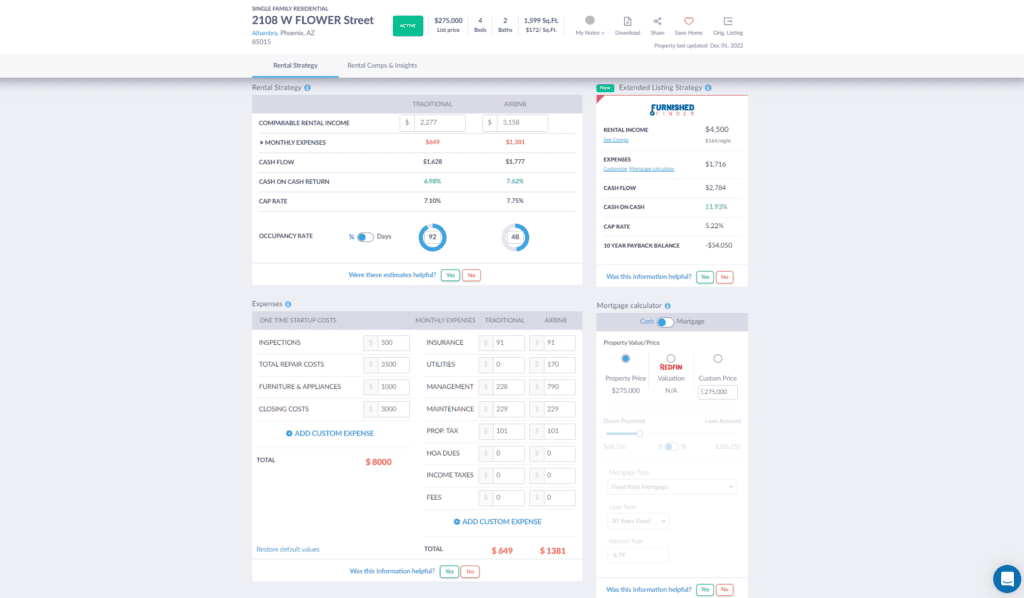Click the Save Home heart icon
The image size is (1024, 598).
689,19
